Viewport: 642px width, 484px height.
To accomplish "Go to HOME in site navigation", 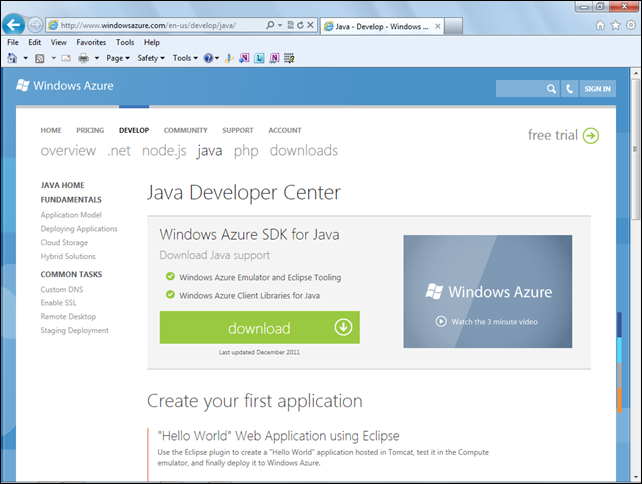I will (51, 130).
